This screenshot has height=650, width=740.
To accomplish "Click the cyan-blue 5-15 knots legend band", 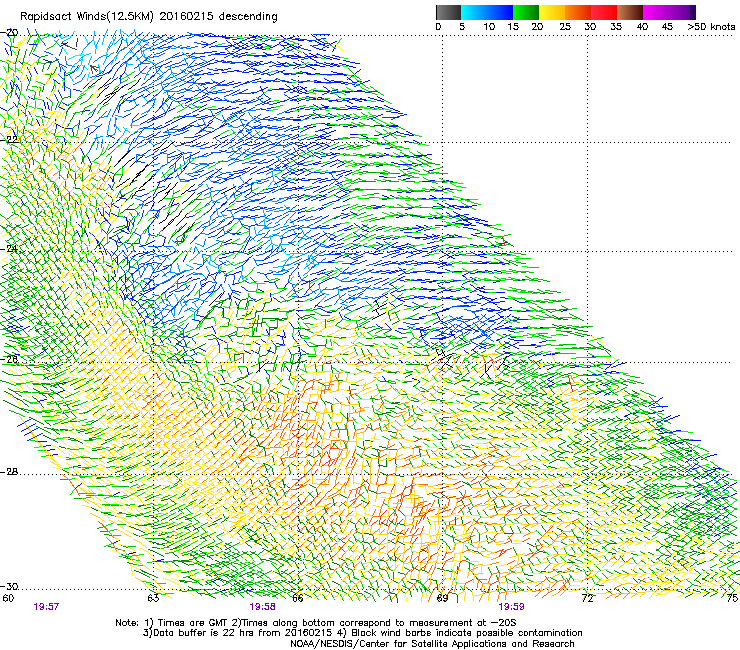I will click(x=487, y=12).
